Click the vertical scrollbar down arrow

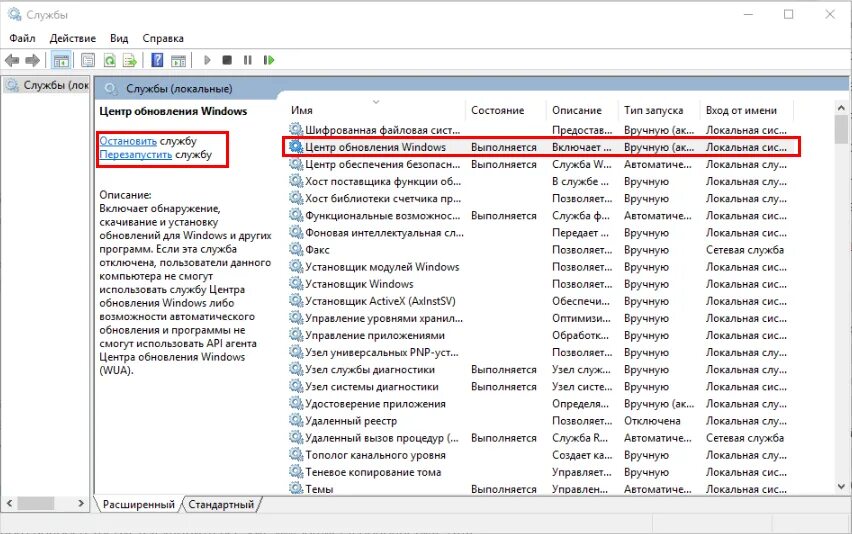pos(841,486)
